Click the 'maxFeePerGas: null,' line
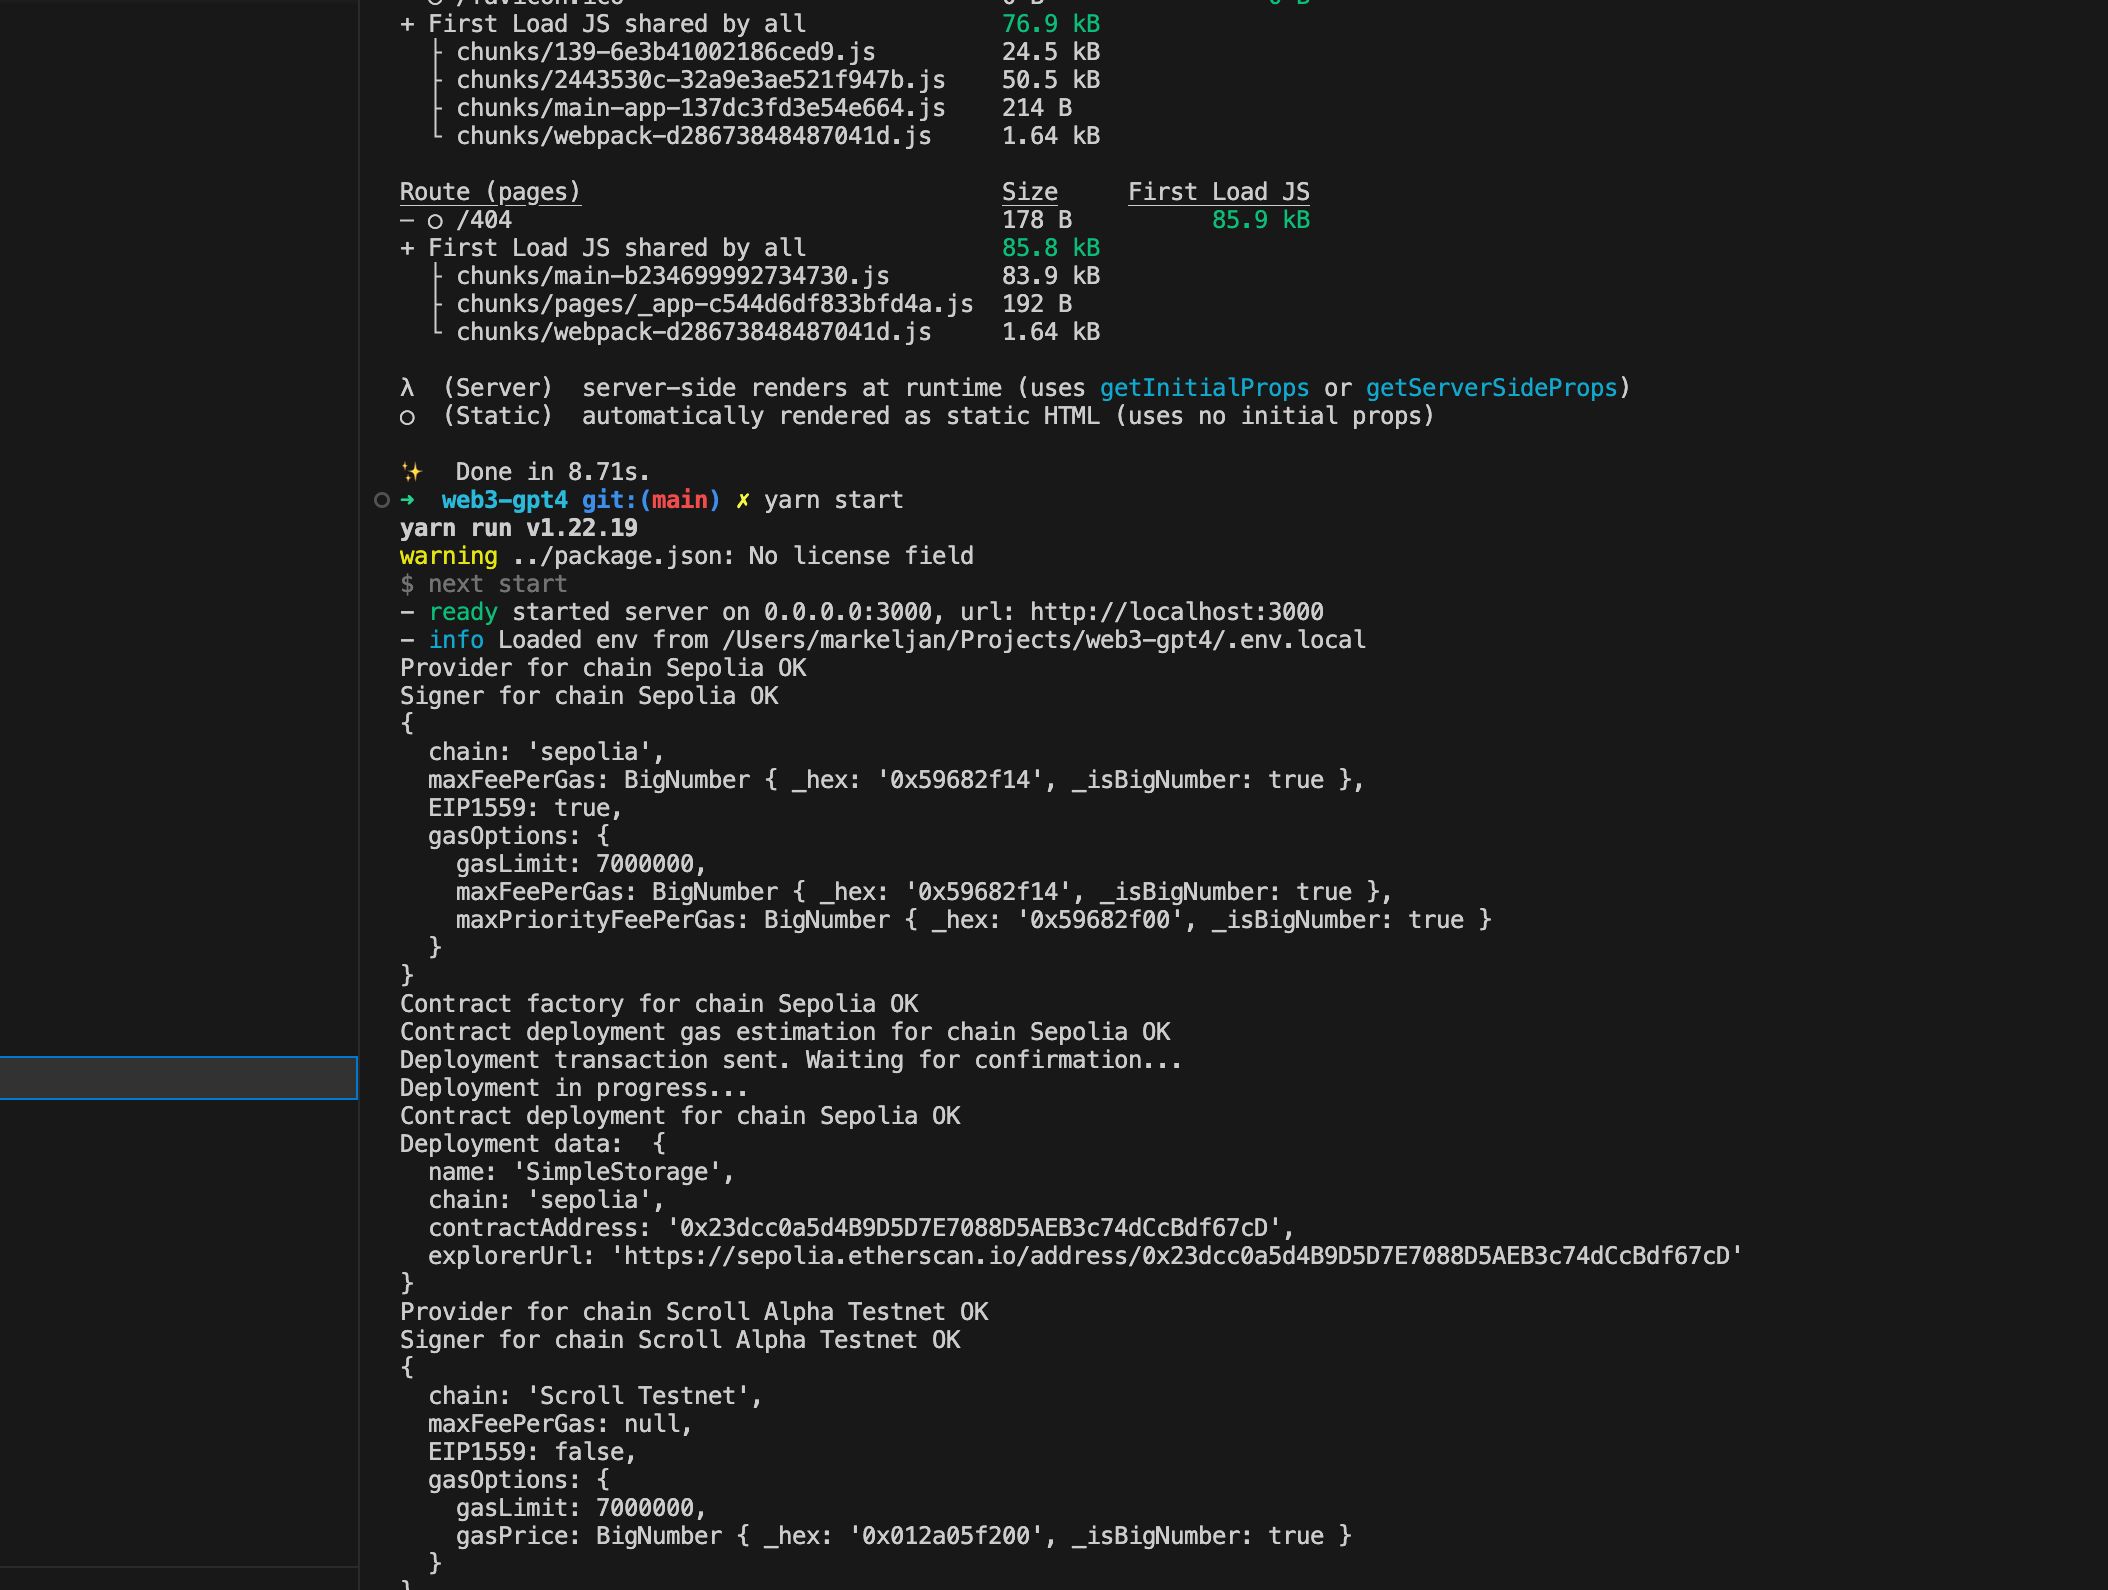The width and height of the screenshot is (2108, 1590). click(560, 1424)
